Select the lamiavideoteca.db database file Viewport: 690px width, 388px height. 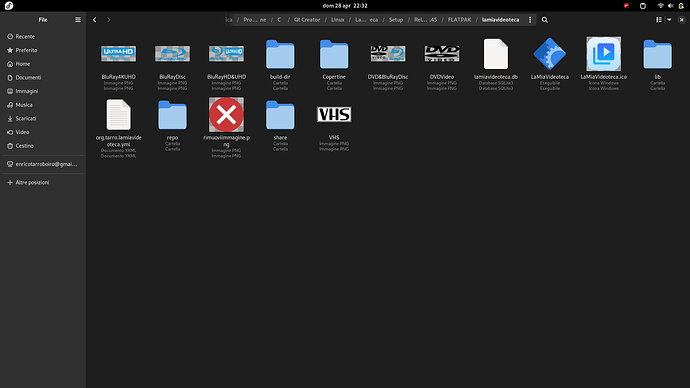click(496, 54)
